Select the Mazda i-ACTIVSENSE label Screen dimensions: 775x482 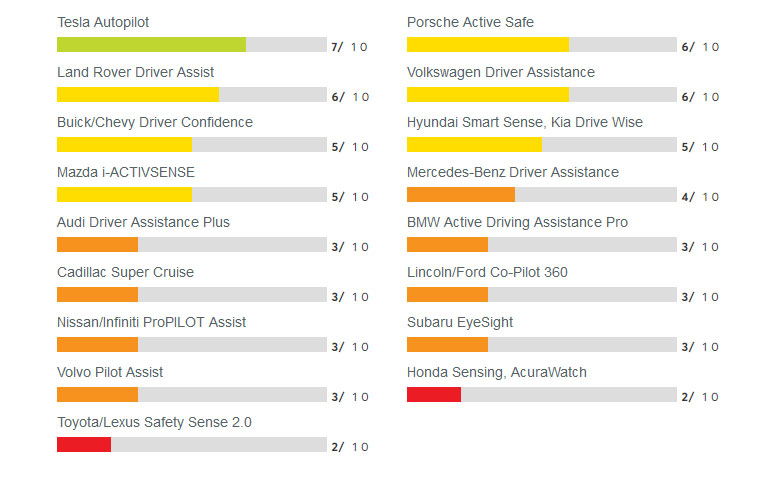[126, 172]
